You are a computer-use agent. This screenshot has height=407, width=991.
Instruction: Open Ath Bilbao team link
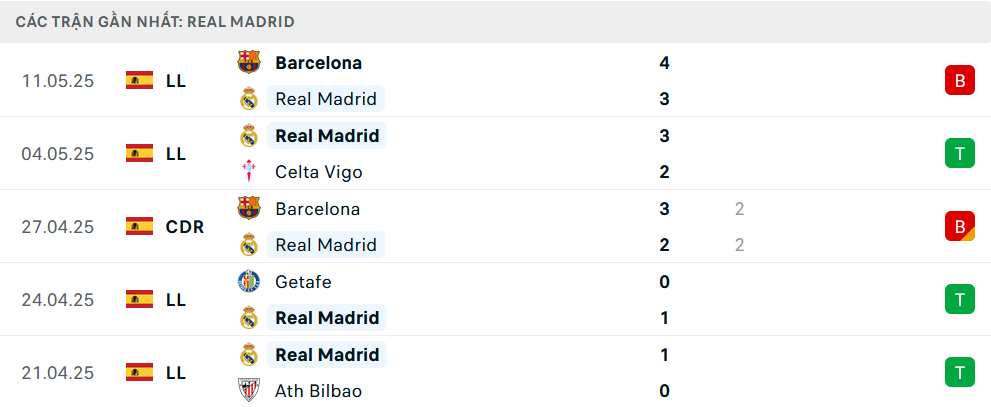tap(319, 391)
